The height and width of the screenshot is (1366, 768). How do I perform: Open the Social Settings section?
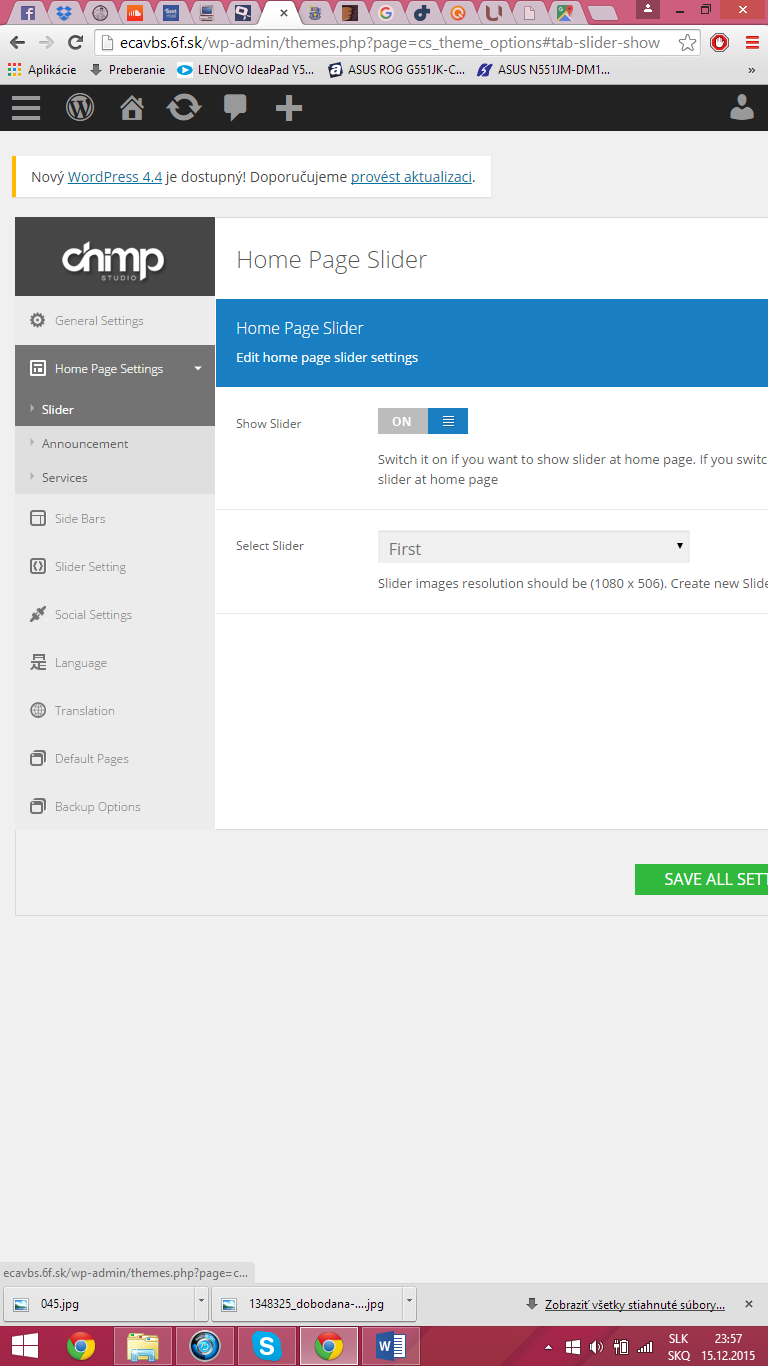click(x=115, y=615)
